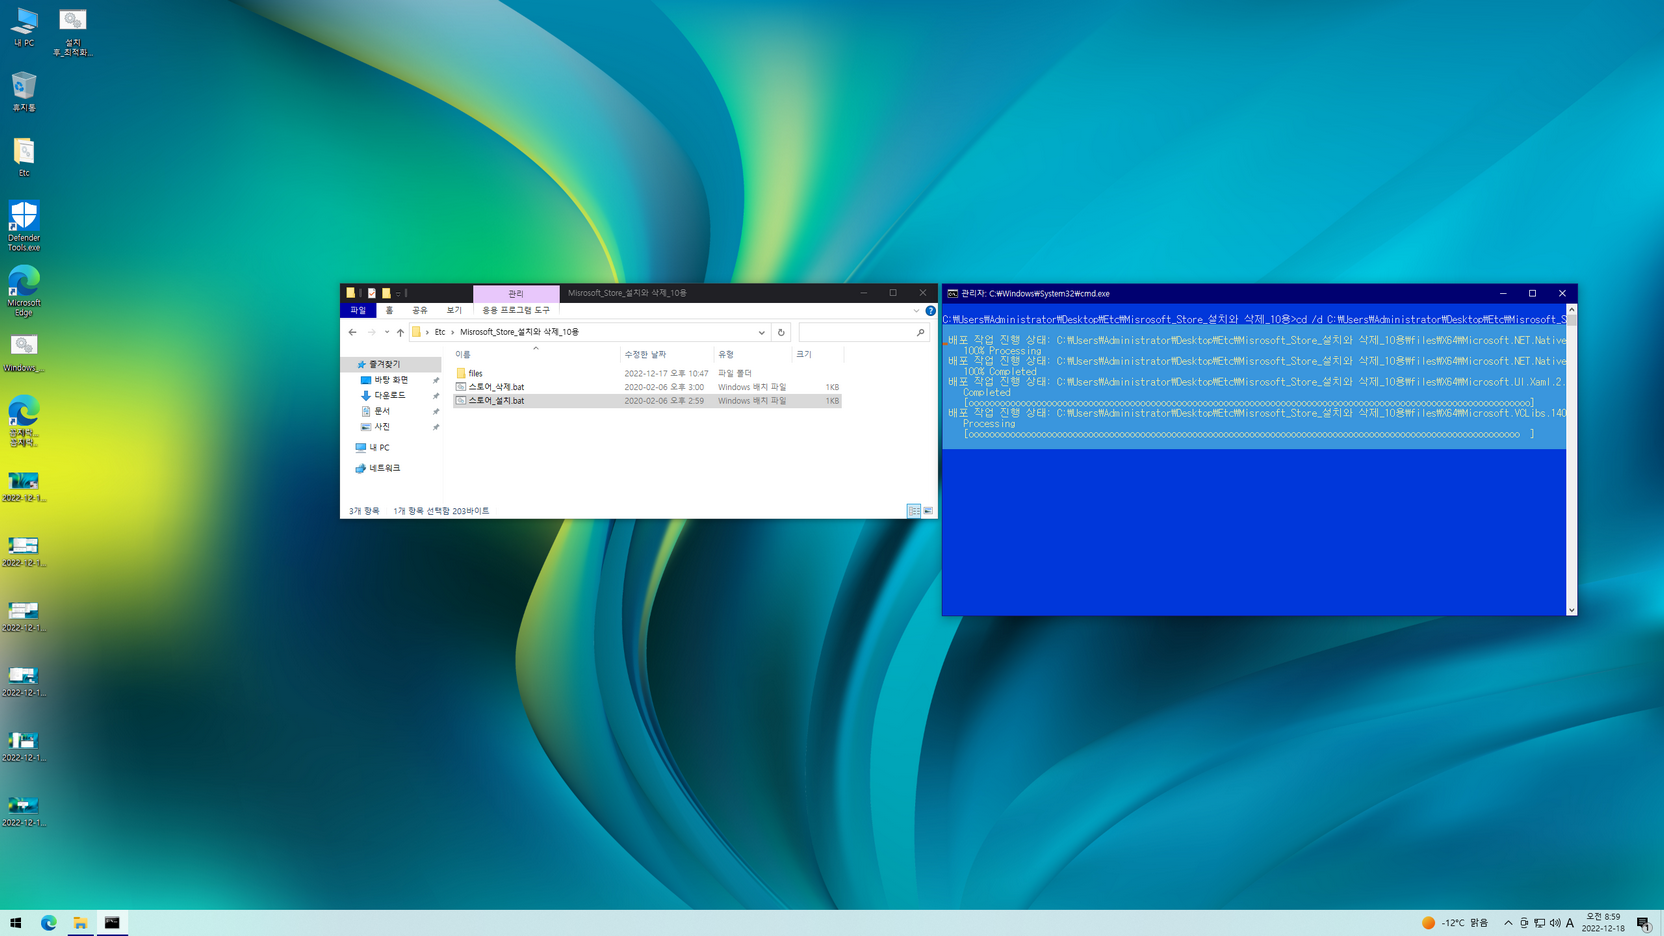This screenshot has width=1664, height=936.
Task: Open the 응용 프로그램 도구 tab
Action: (516, 311)
